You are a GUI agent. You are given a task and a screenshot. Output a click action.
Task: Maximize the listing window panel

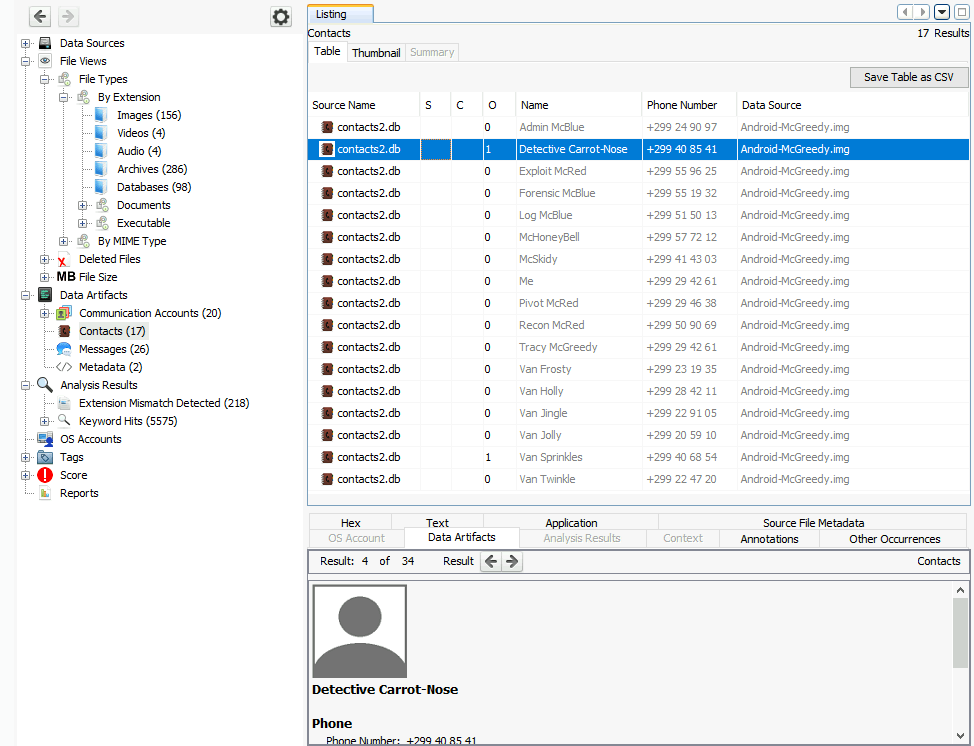pyautogui.click(x=962, y=12)
